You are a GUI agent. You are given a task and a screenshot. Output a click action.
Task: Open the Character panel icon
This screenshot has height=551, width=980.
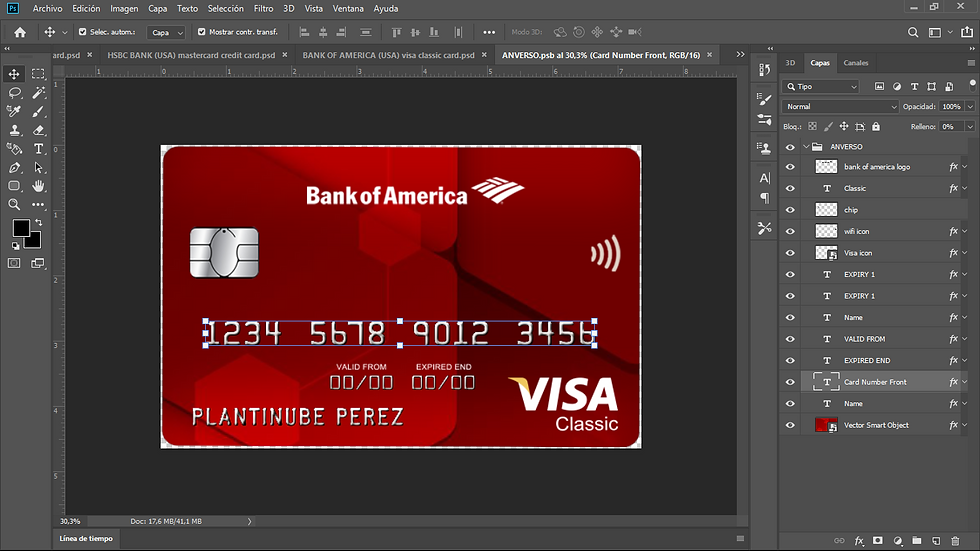click(764, 178)
